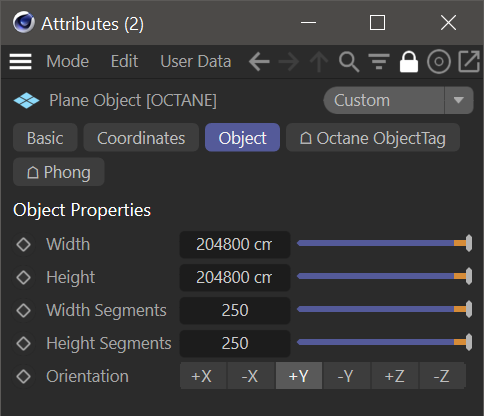Open the Edit menu

pos(124,62)
